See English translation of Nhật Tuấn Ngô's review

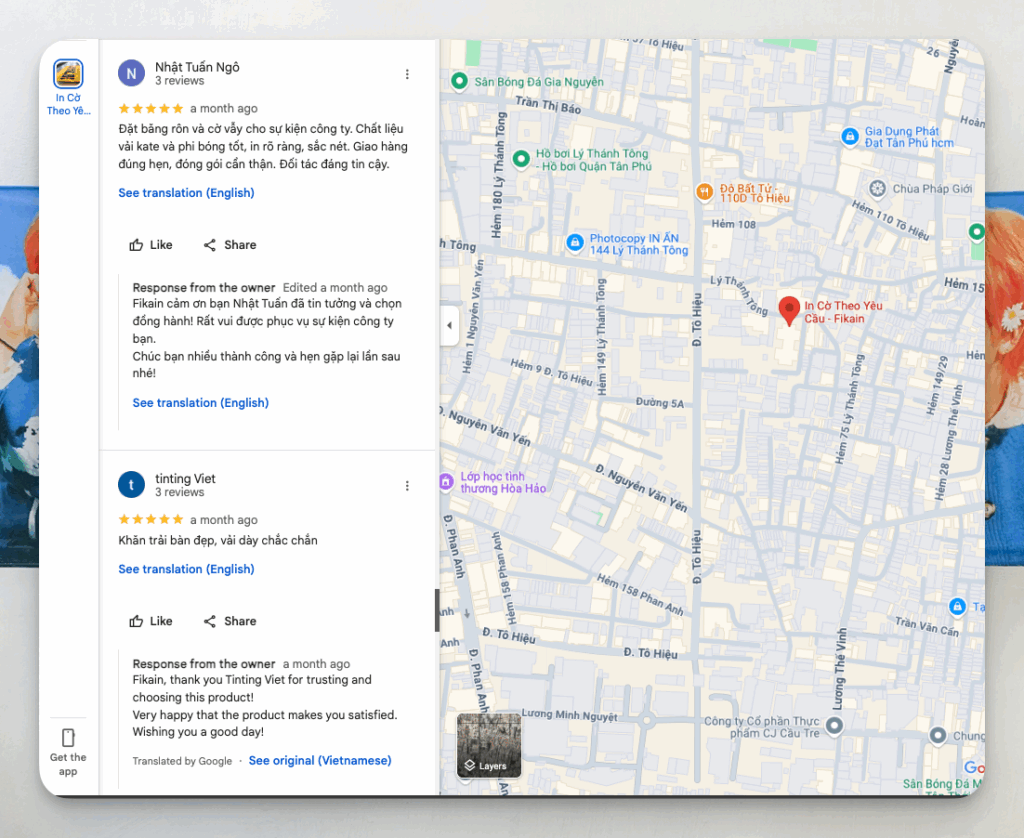(186, 193)
